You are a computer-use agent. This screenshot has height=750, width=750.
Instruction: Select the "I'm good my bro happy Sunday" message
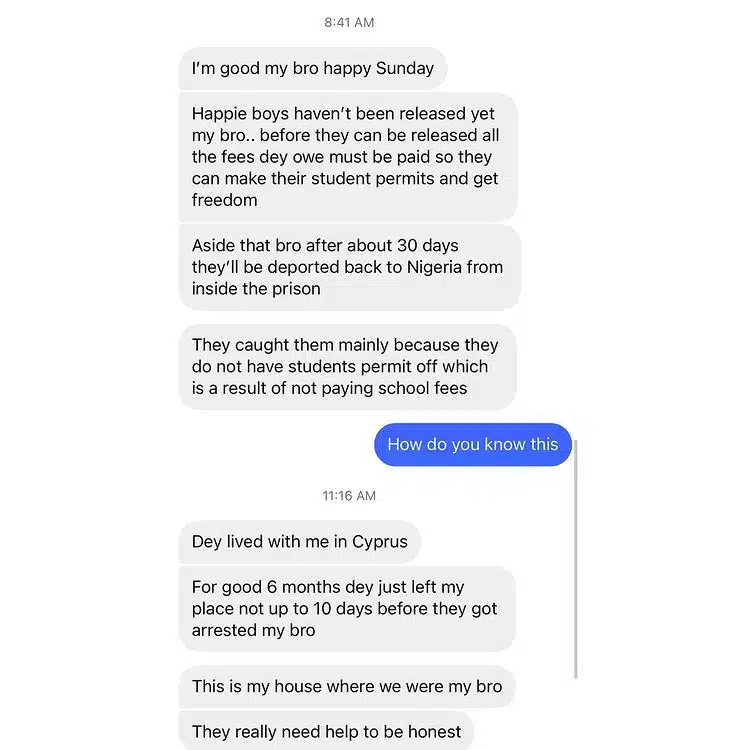coord(313,69)
